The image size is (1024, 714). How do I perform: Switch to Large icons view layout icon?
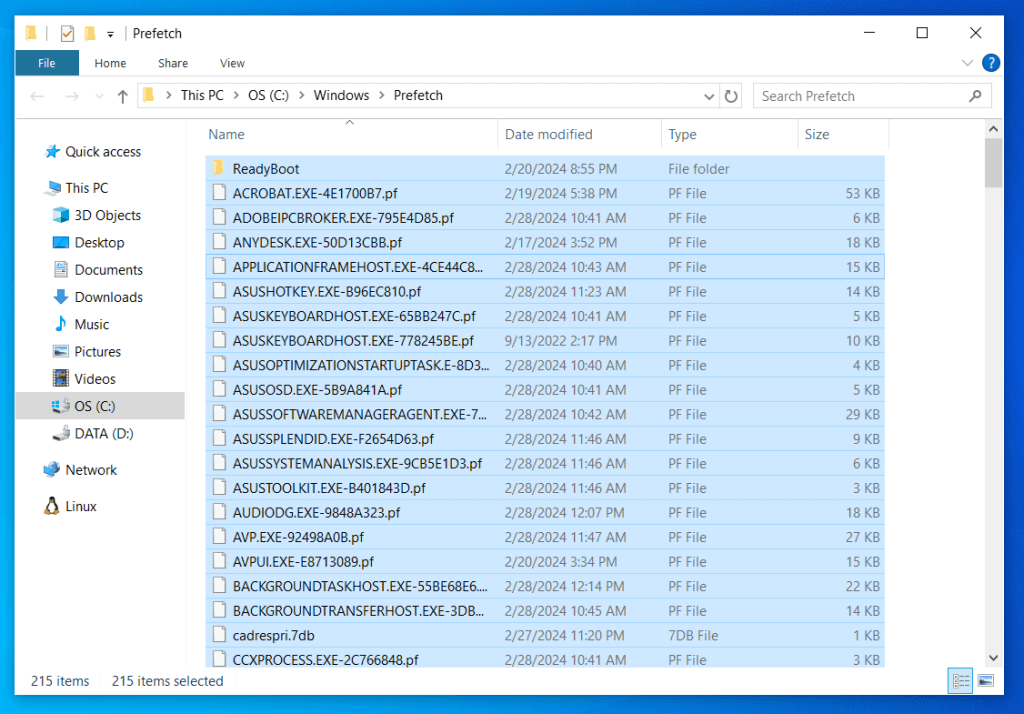pos(985,681)
